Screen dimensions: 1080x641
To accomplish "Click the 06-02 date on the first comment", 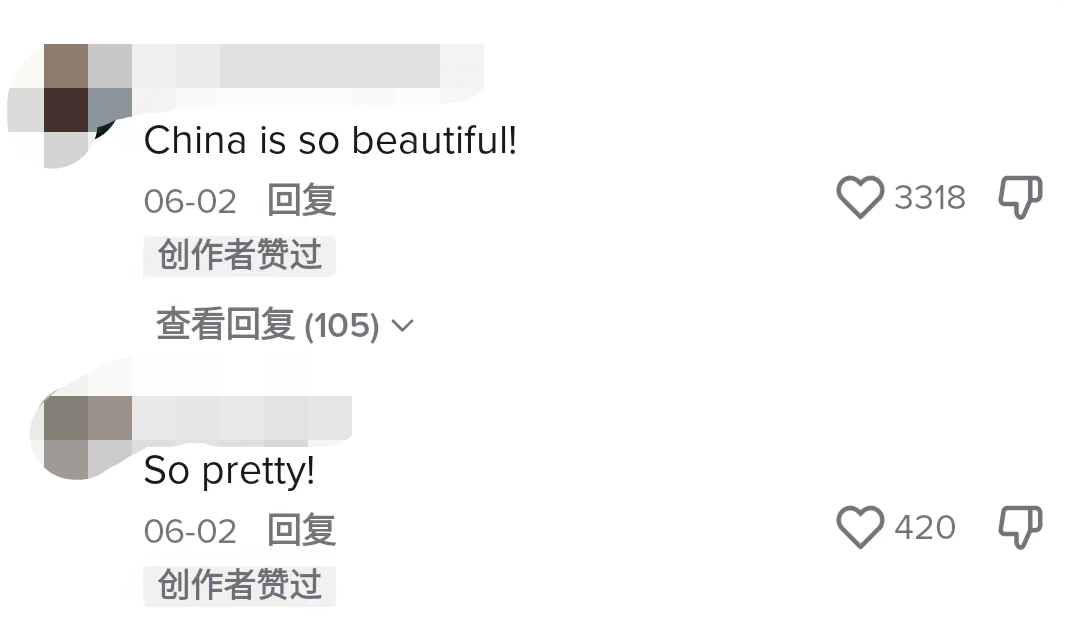I will pyautogui.click(x=190, y=201).
